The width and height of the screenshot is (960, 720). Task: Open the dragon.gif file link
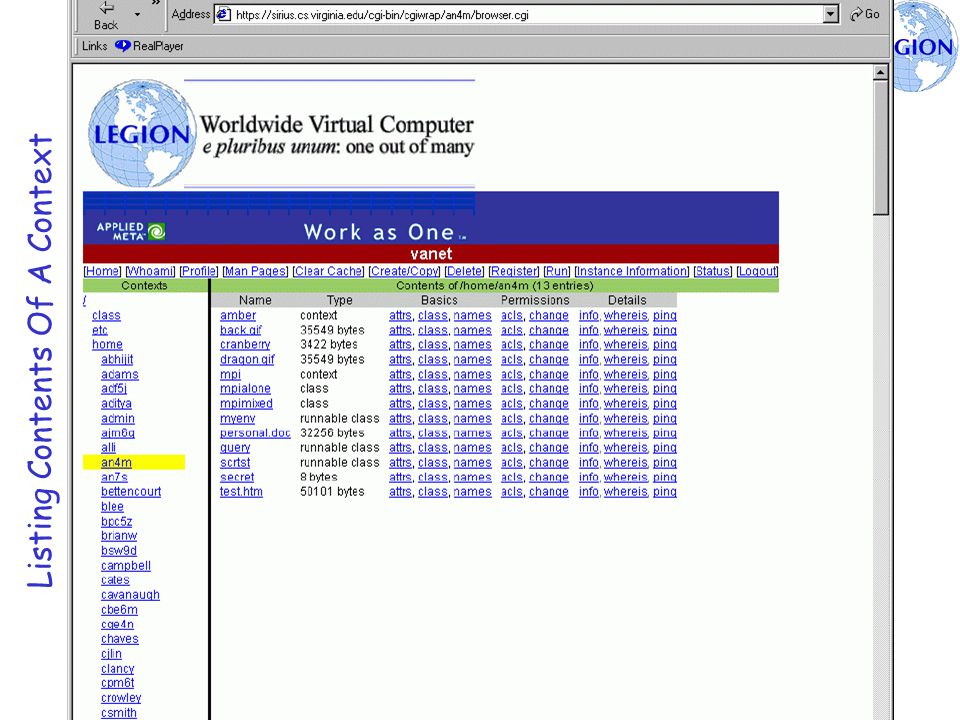(247, 359)
